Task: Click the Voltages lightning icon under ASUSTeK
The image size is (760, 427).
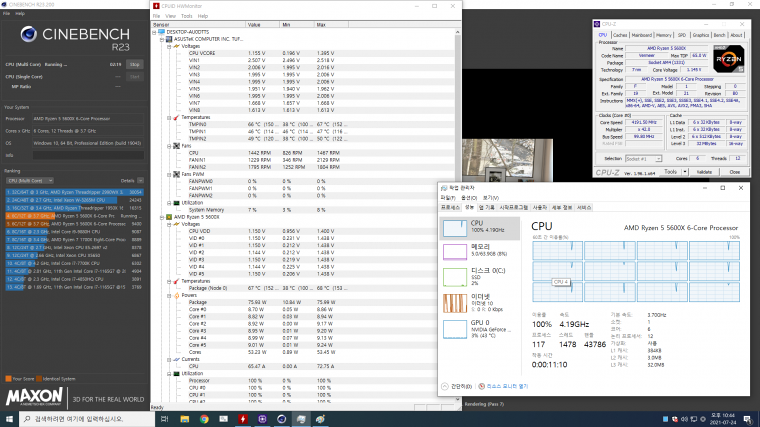Action: 176,47
